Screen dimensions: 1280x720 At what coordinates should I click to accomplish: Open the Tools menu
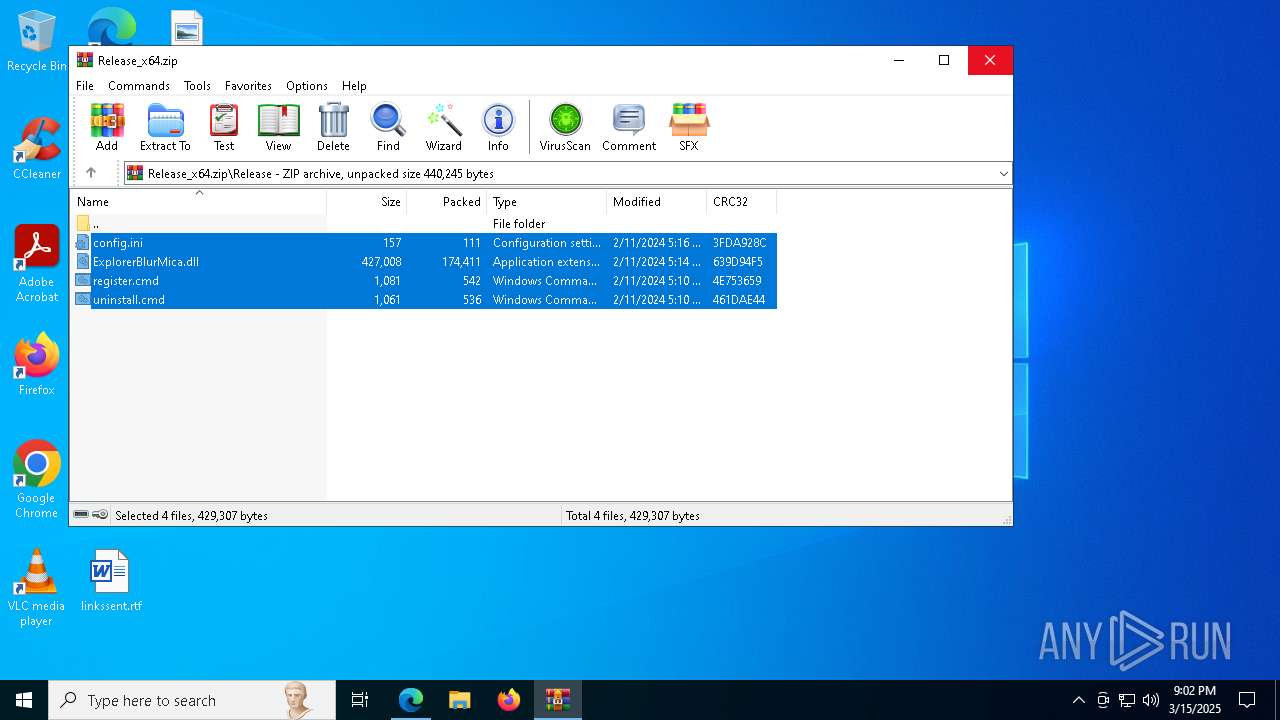click(x=197, y=86)
